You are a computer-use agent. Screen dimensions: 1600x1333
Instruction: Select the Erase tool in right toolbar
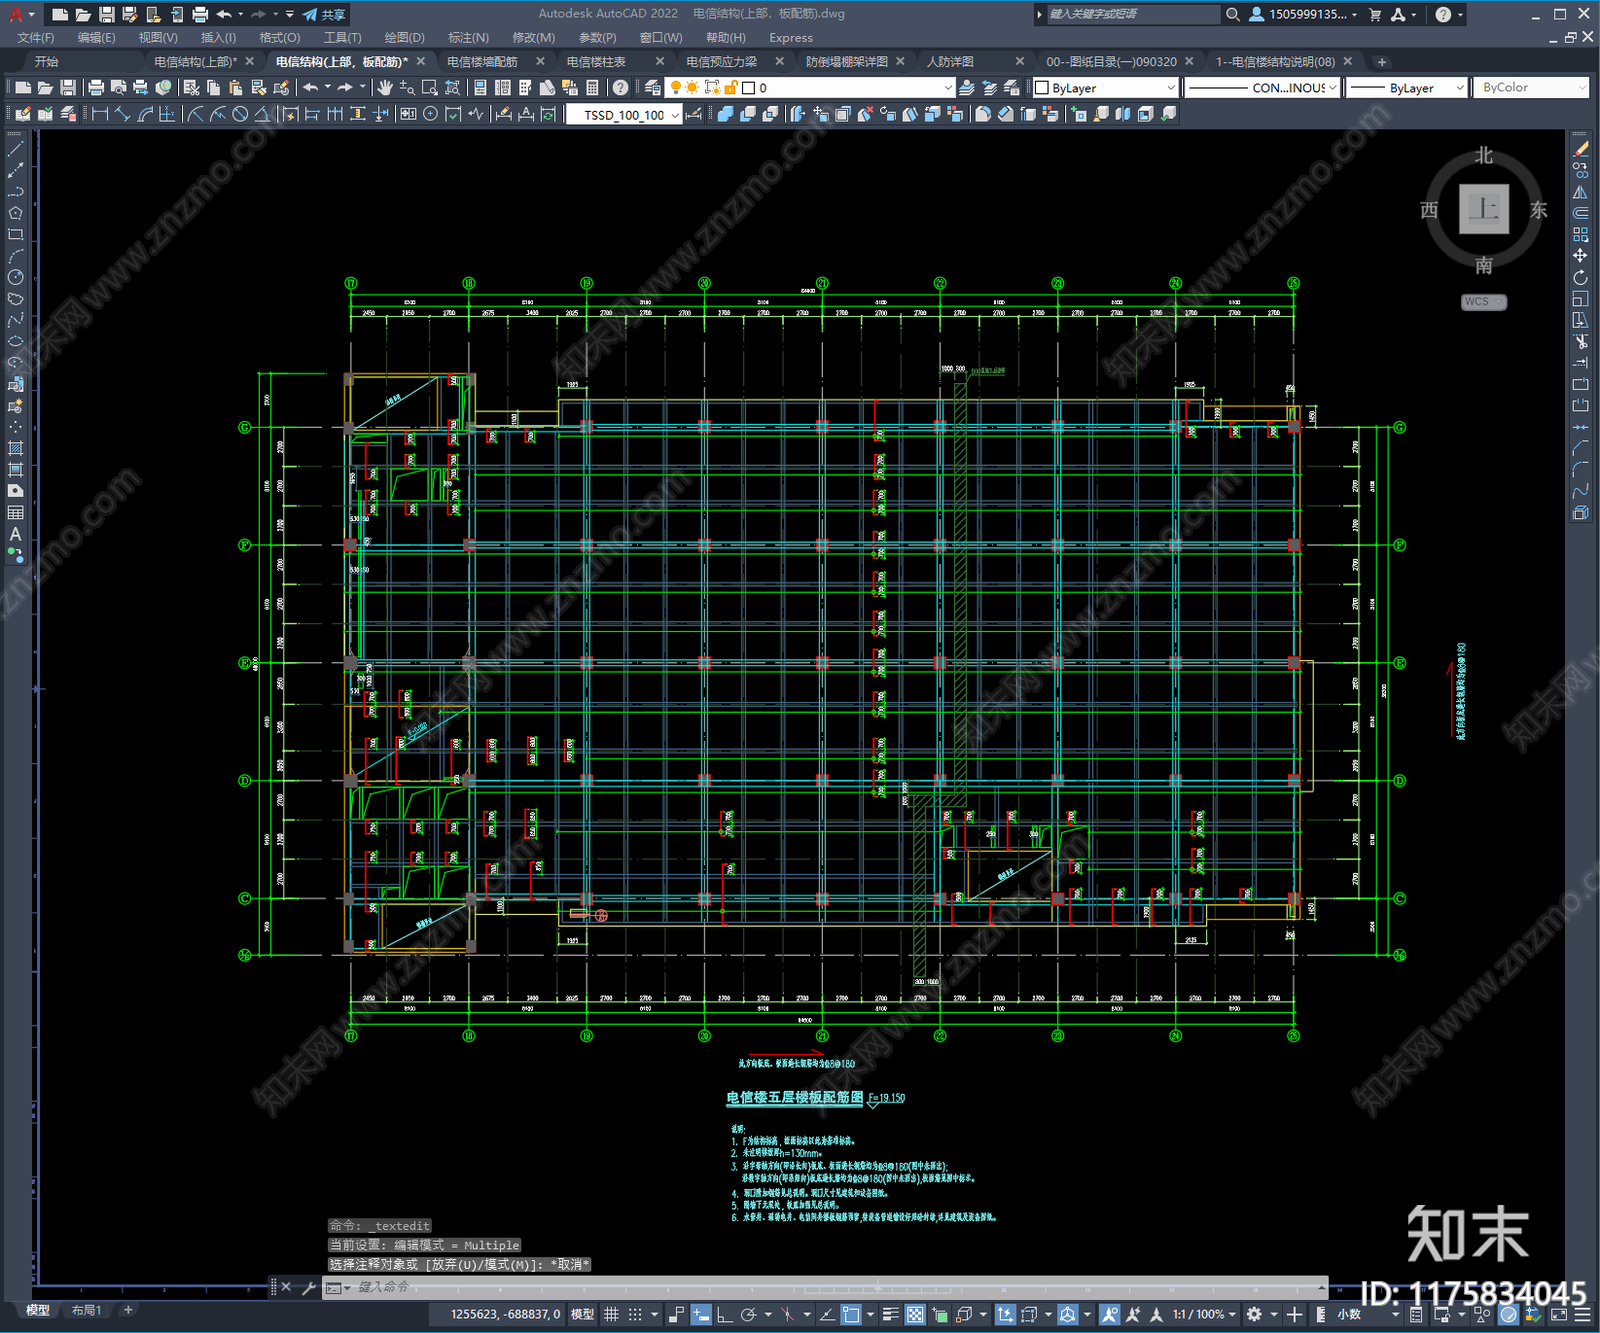(x=1580, y=148)
